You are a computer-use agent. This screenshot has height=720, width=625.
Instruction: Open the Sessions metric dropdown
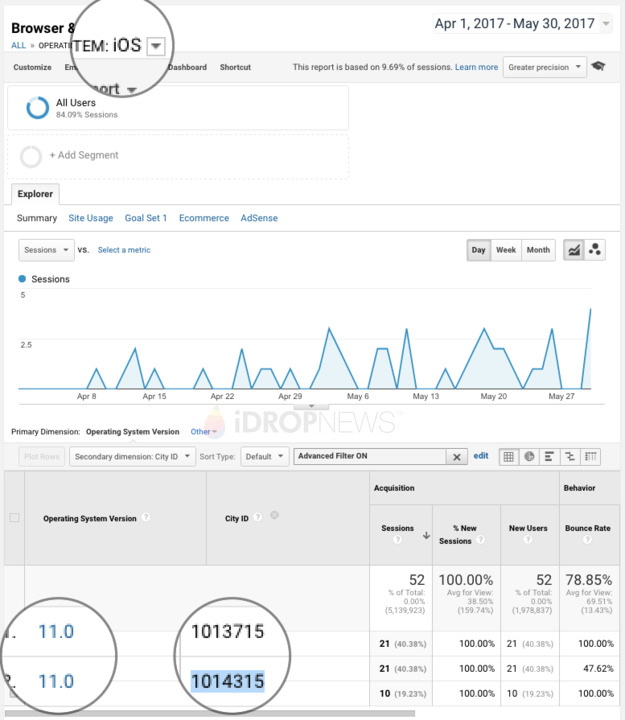[x=46, y=250]
